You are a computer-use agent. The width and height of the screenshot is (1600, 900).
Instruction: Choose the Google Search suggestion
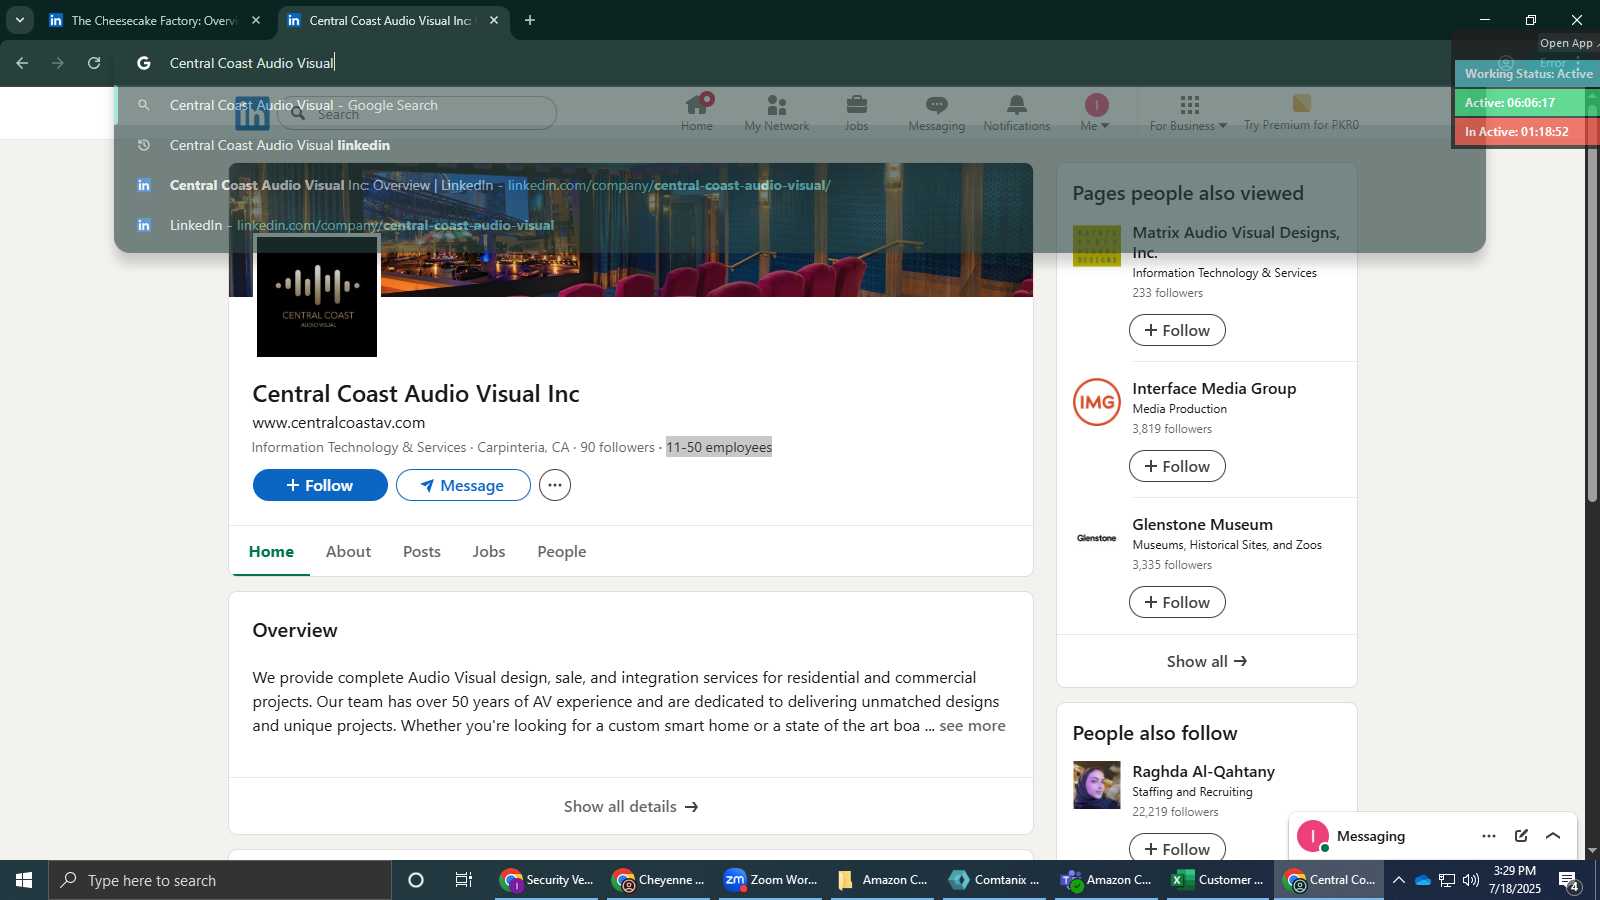pyautogui.click(x=800, y=105)
